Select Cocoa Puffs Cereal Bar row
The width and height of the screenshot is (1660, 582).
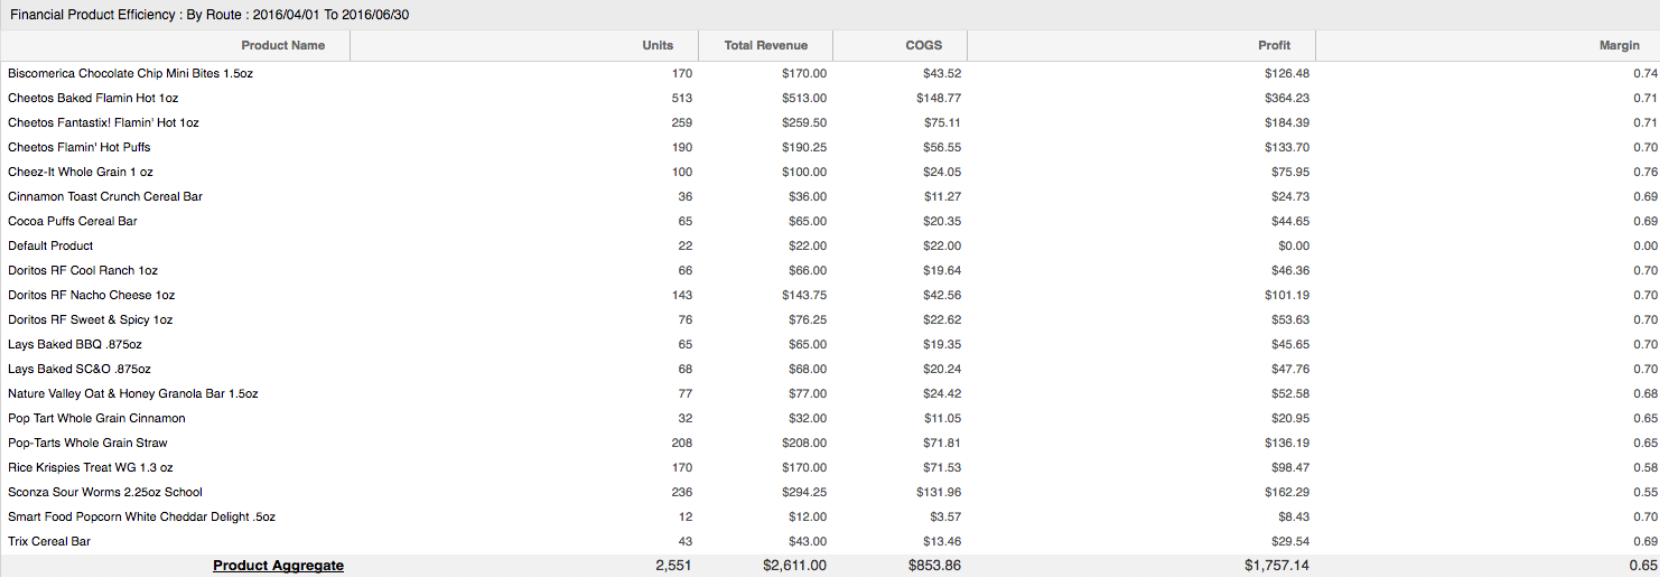[830, 221]
